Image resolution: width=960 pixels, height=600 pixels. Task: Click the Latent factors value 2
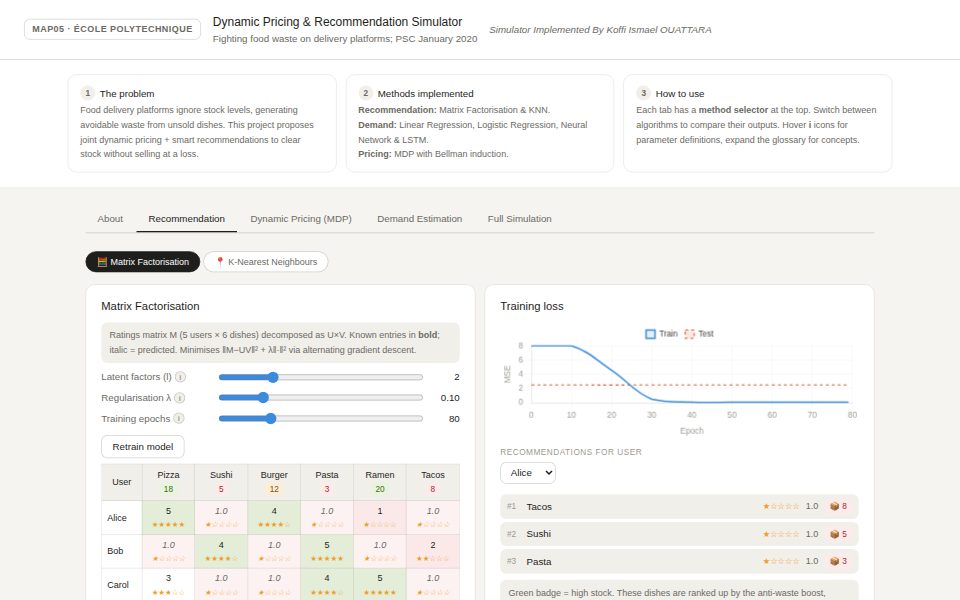click(457, 377)
